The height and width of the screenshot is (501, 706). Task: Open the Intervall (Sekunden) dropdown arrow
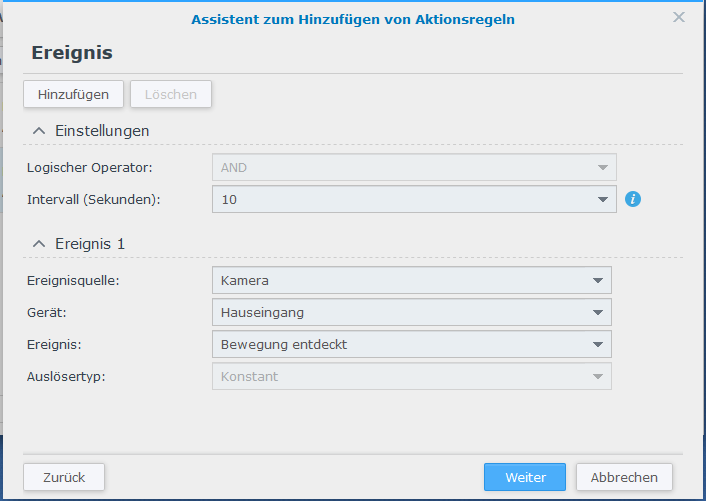pos(602,199)
